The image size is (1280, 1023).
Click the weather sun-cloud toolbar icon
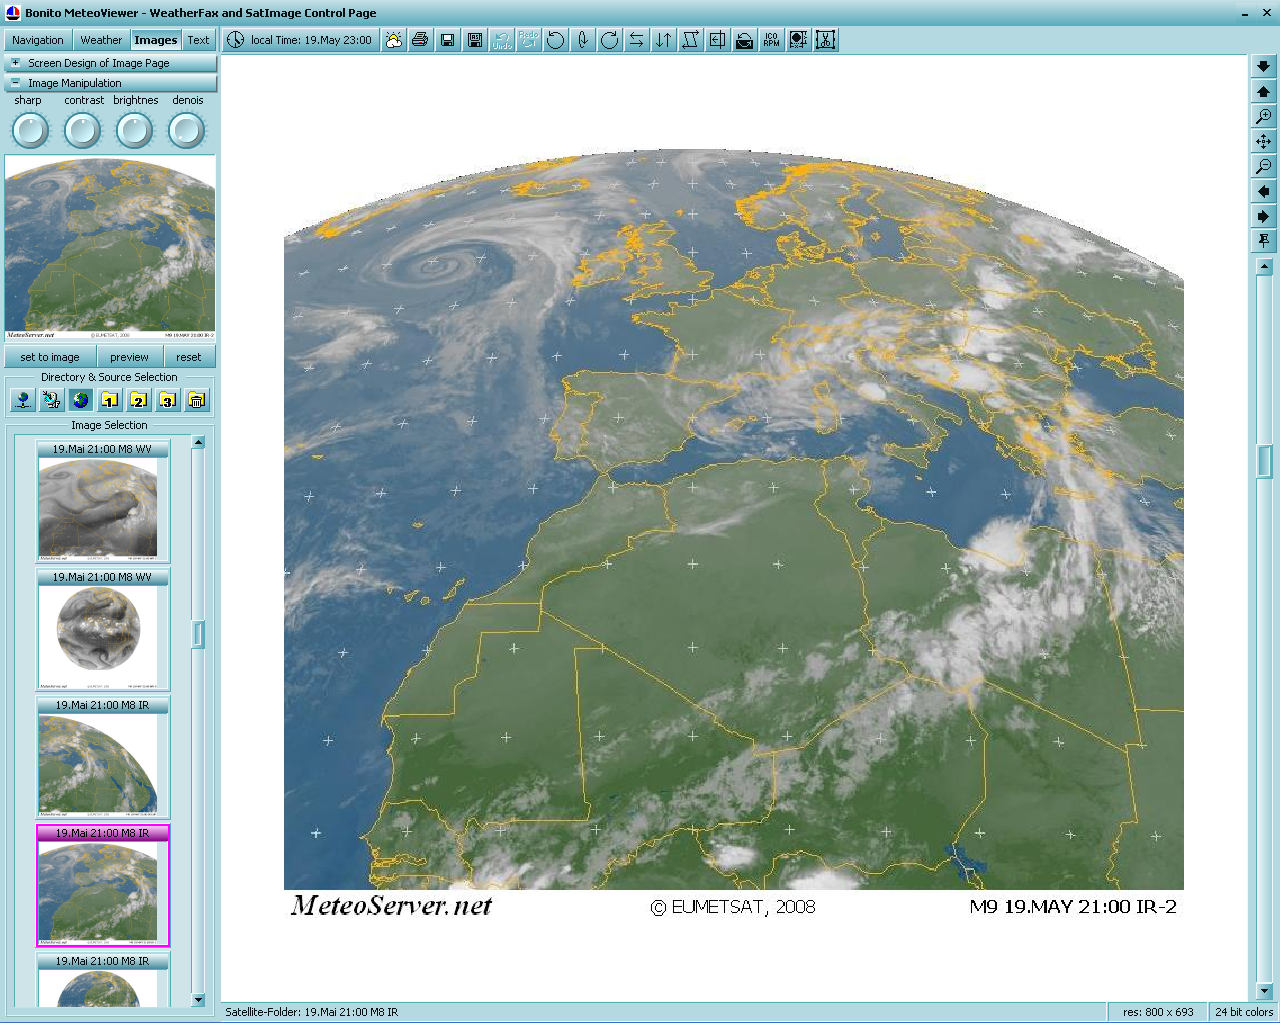point(394,40)
